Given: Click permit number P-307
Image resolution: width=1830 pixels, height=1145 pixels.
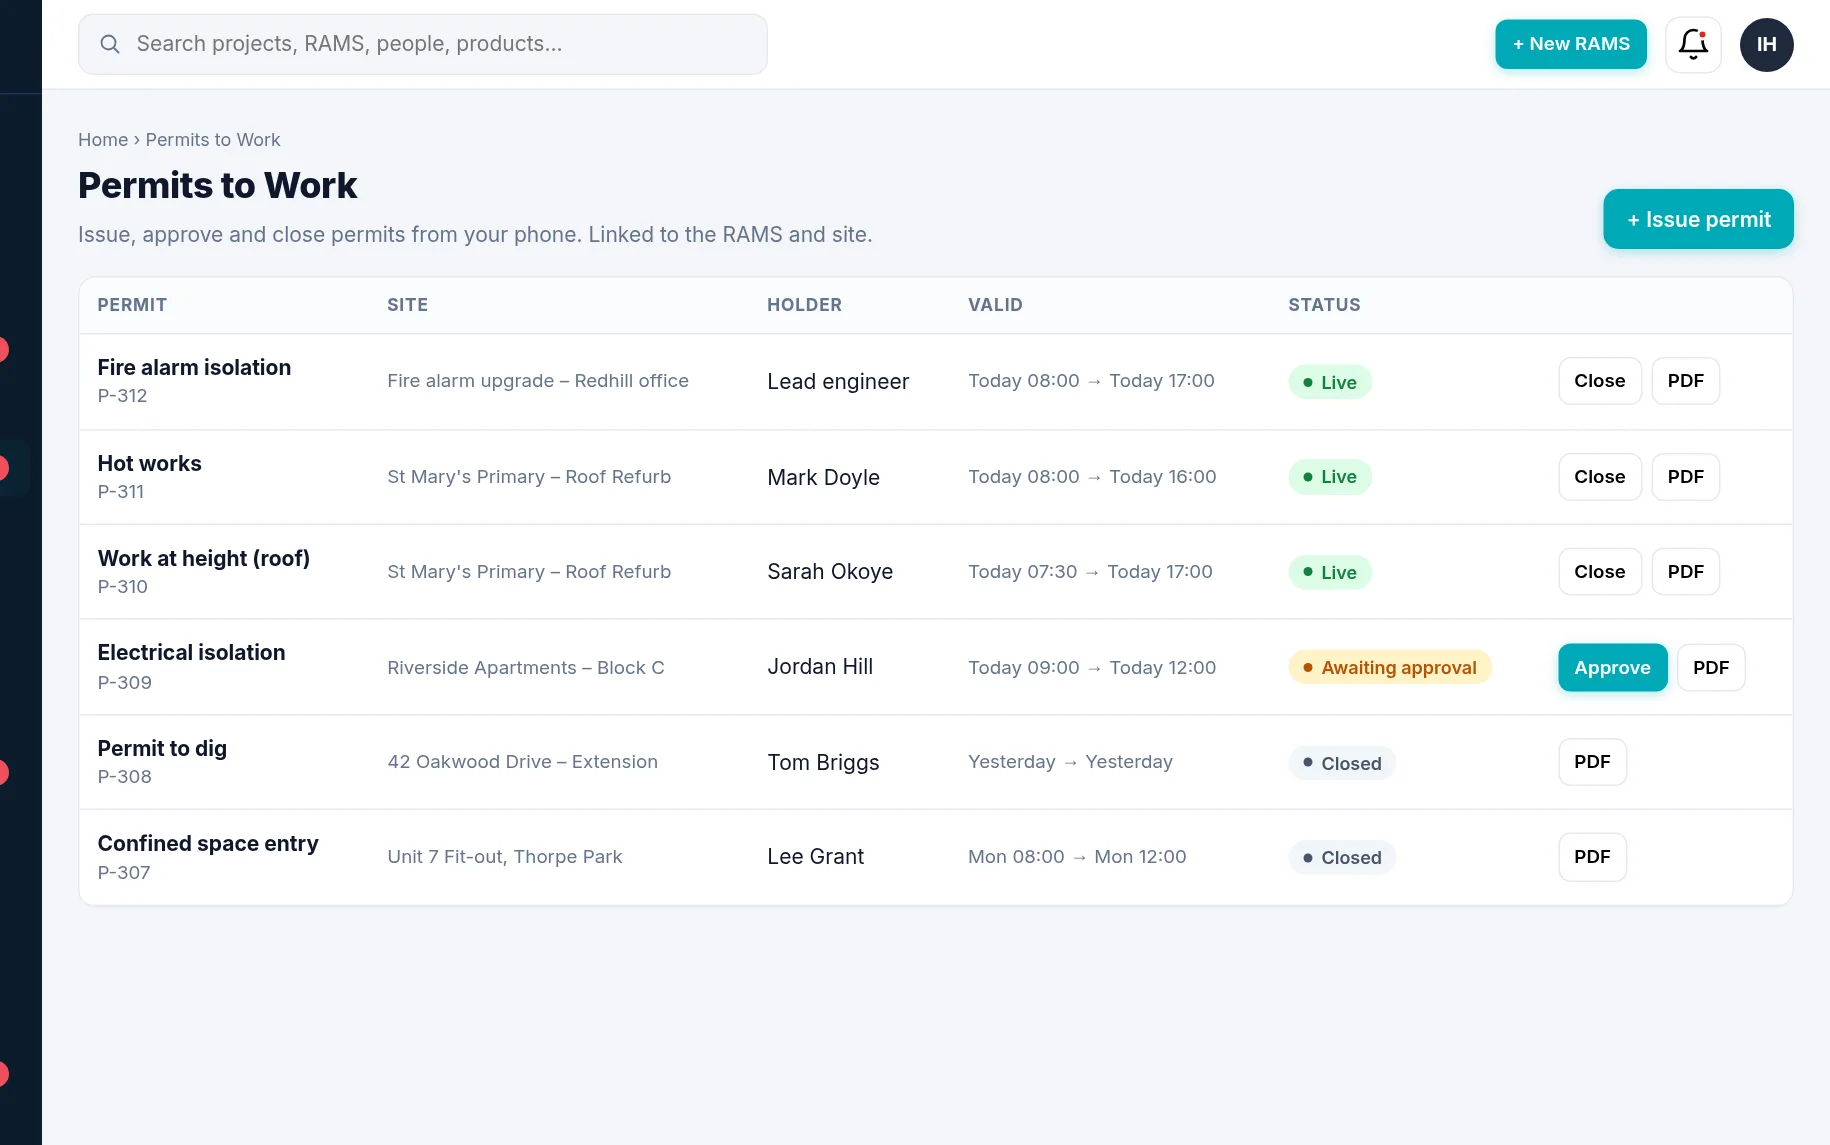Looking at the screenshot, I should coord(124,873).
